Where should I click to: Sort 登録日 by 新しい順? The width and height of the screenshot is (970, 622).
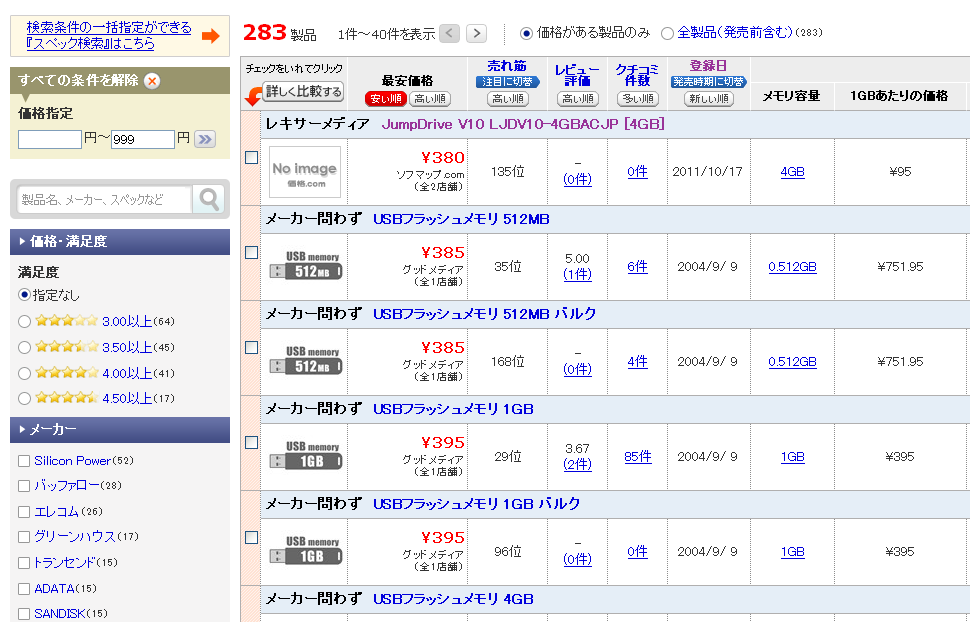[x=708, y=99]
